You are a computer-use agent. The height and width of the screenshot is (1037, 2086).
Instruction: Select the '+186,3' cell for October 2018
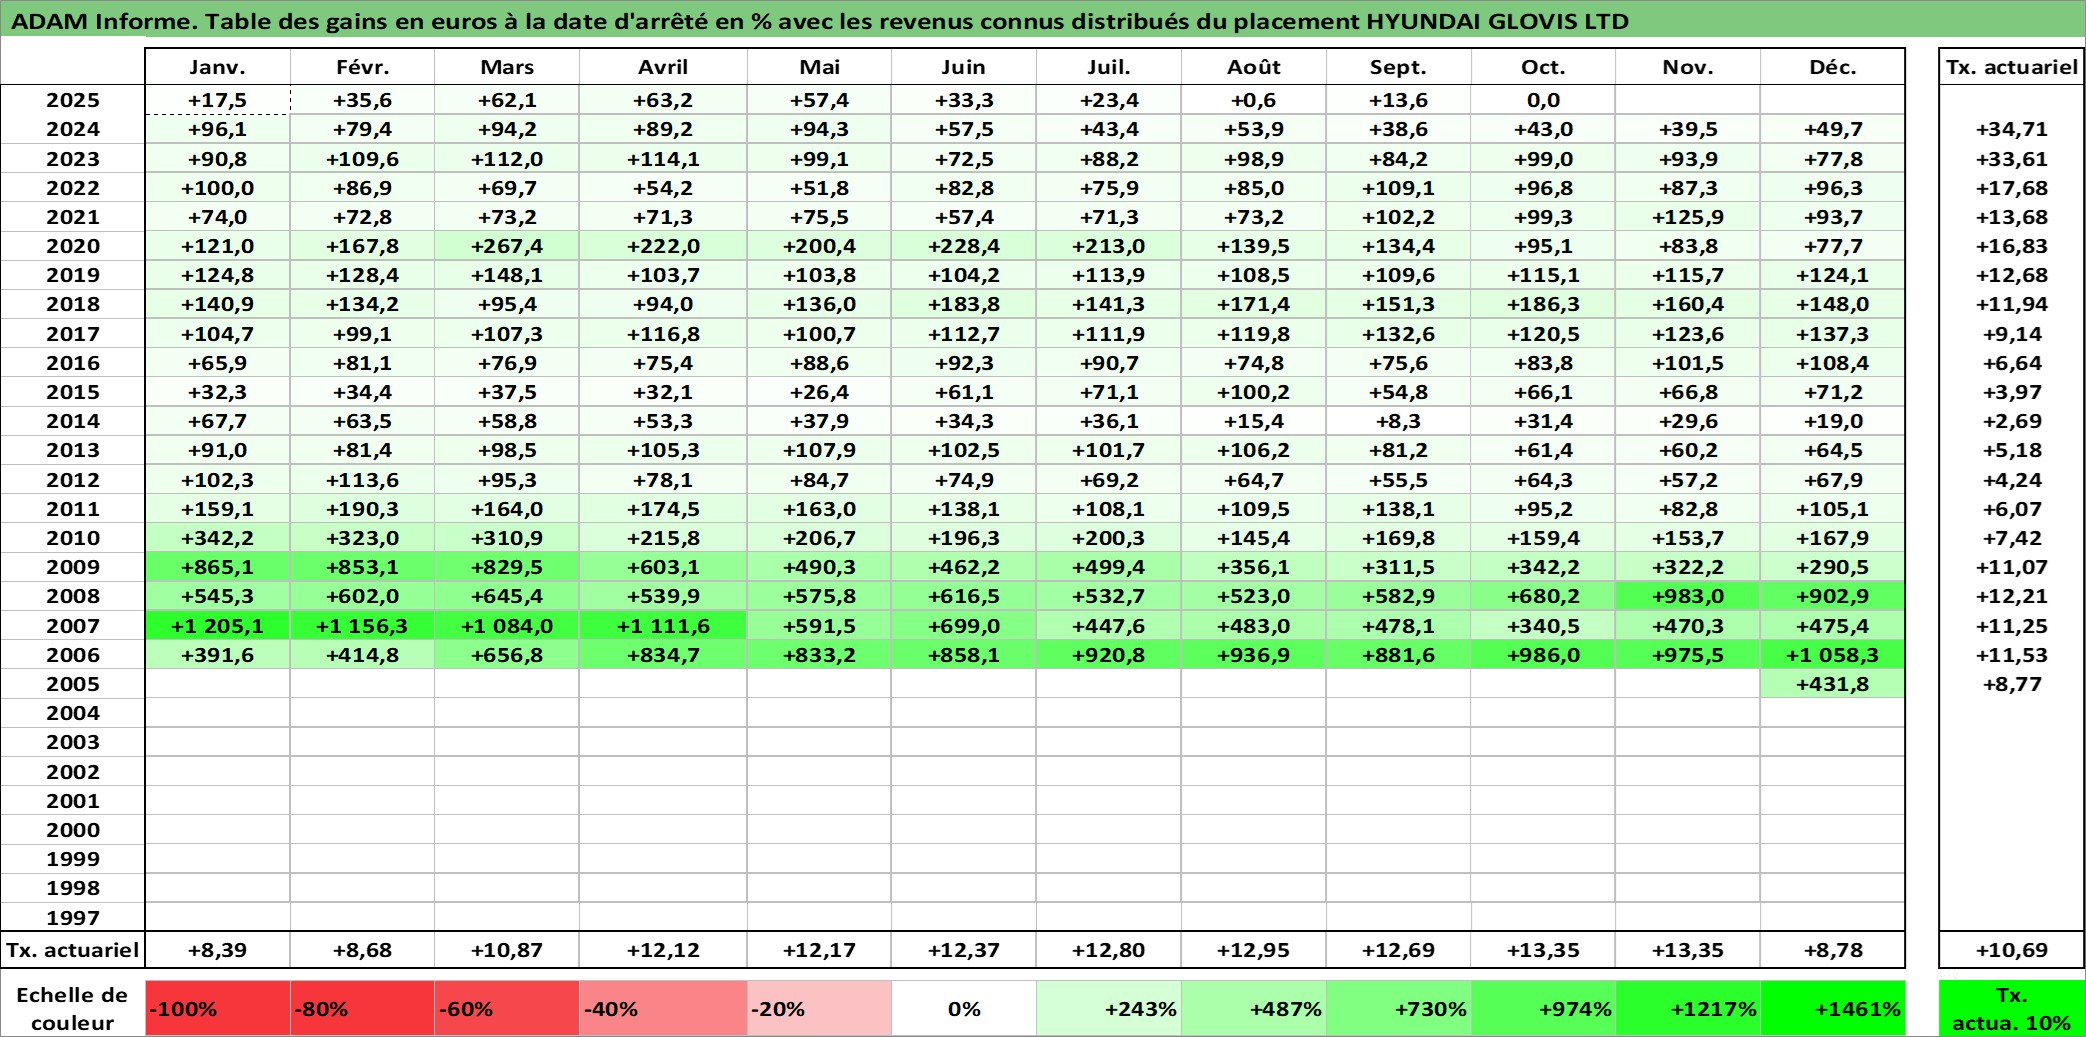[x=1543, y=304]
